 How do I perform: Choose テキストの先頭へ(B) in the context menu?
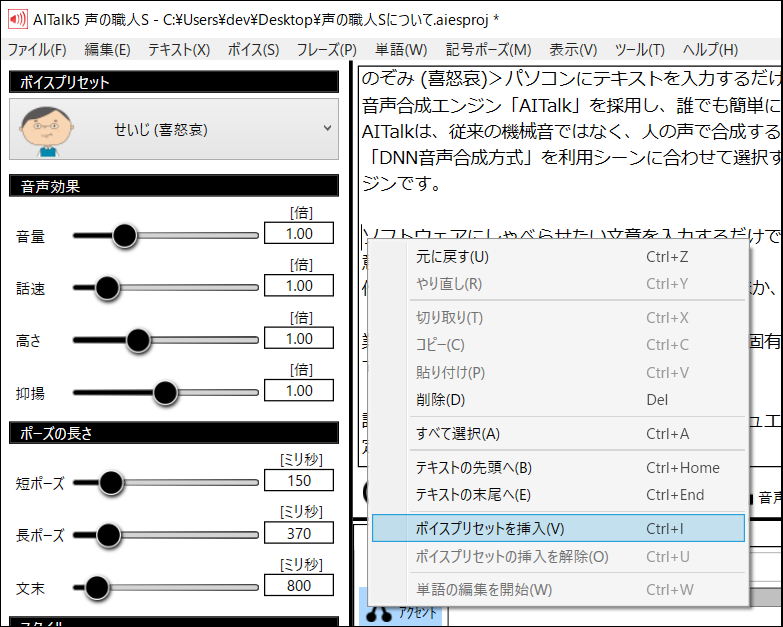[x=558, y=467]
